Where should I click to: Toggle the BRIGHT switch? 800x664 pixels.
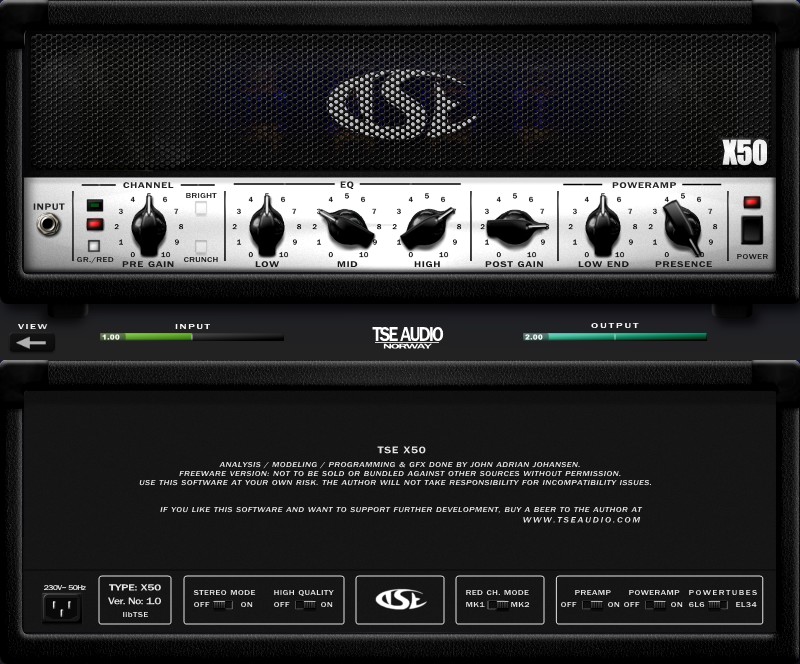pos(201,209)
